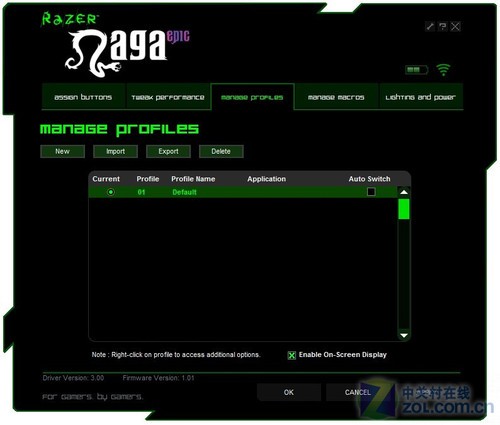Disable Enable On-Screen Display checkbox

[292, 355]
